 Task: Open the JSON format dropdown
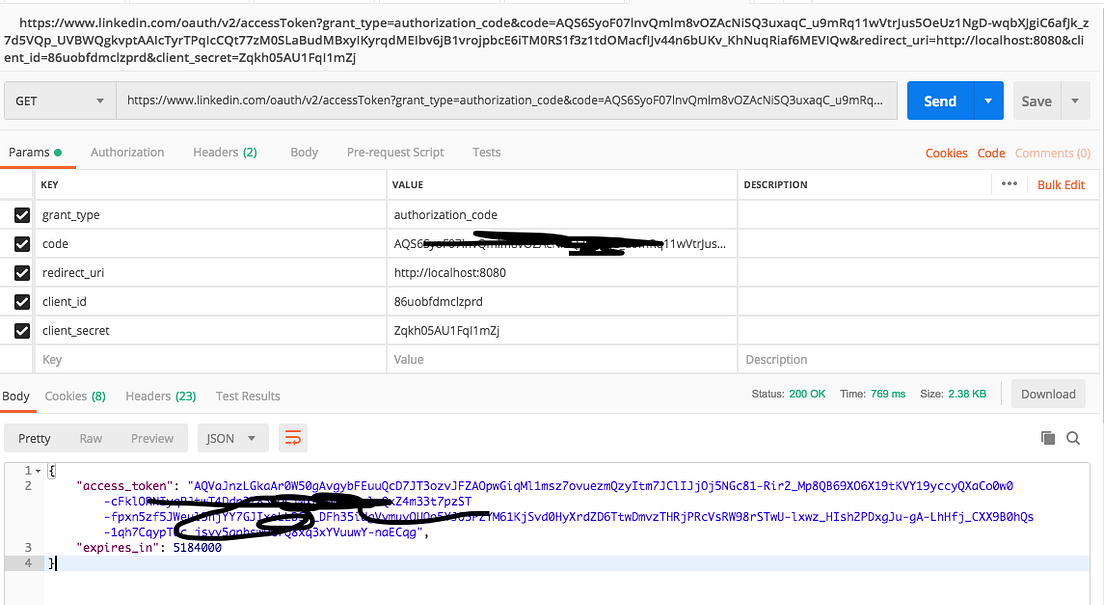[x=232, y=437]
